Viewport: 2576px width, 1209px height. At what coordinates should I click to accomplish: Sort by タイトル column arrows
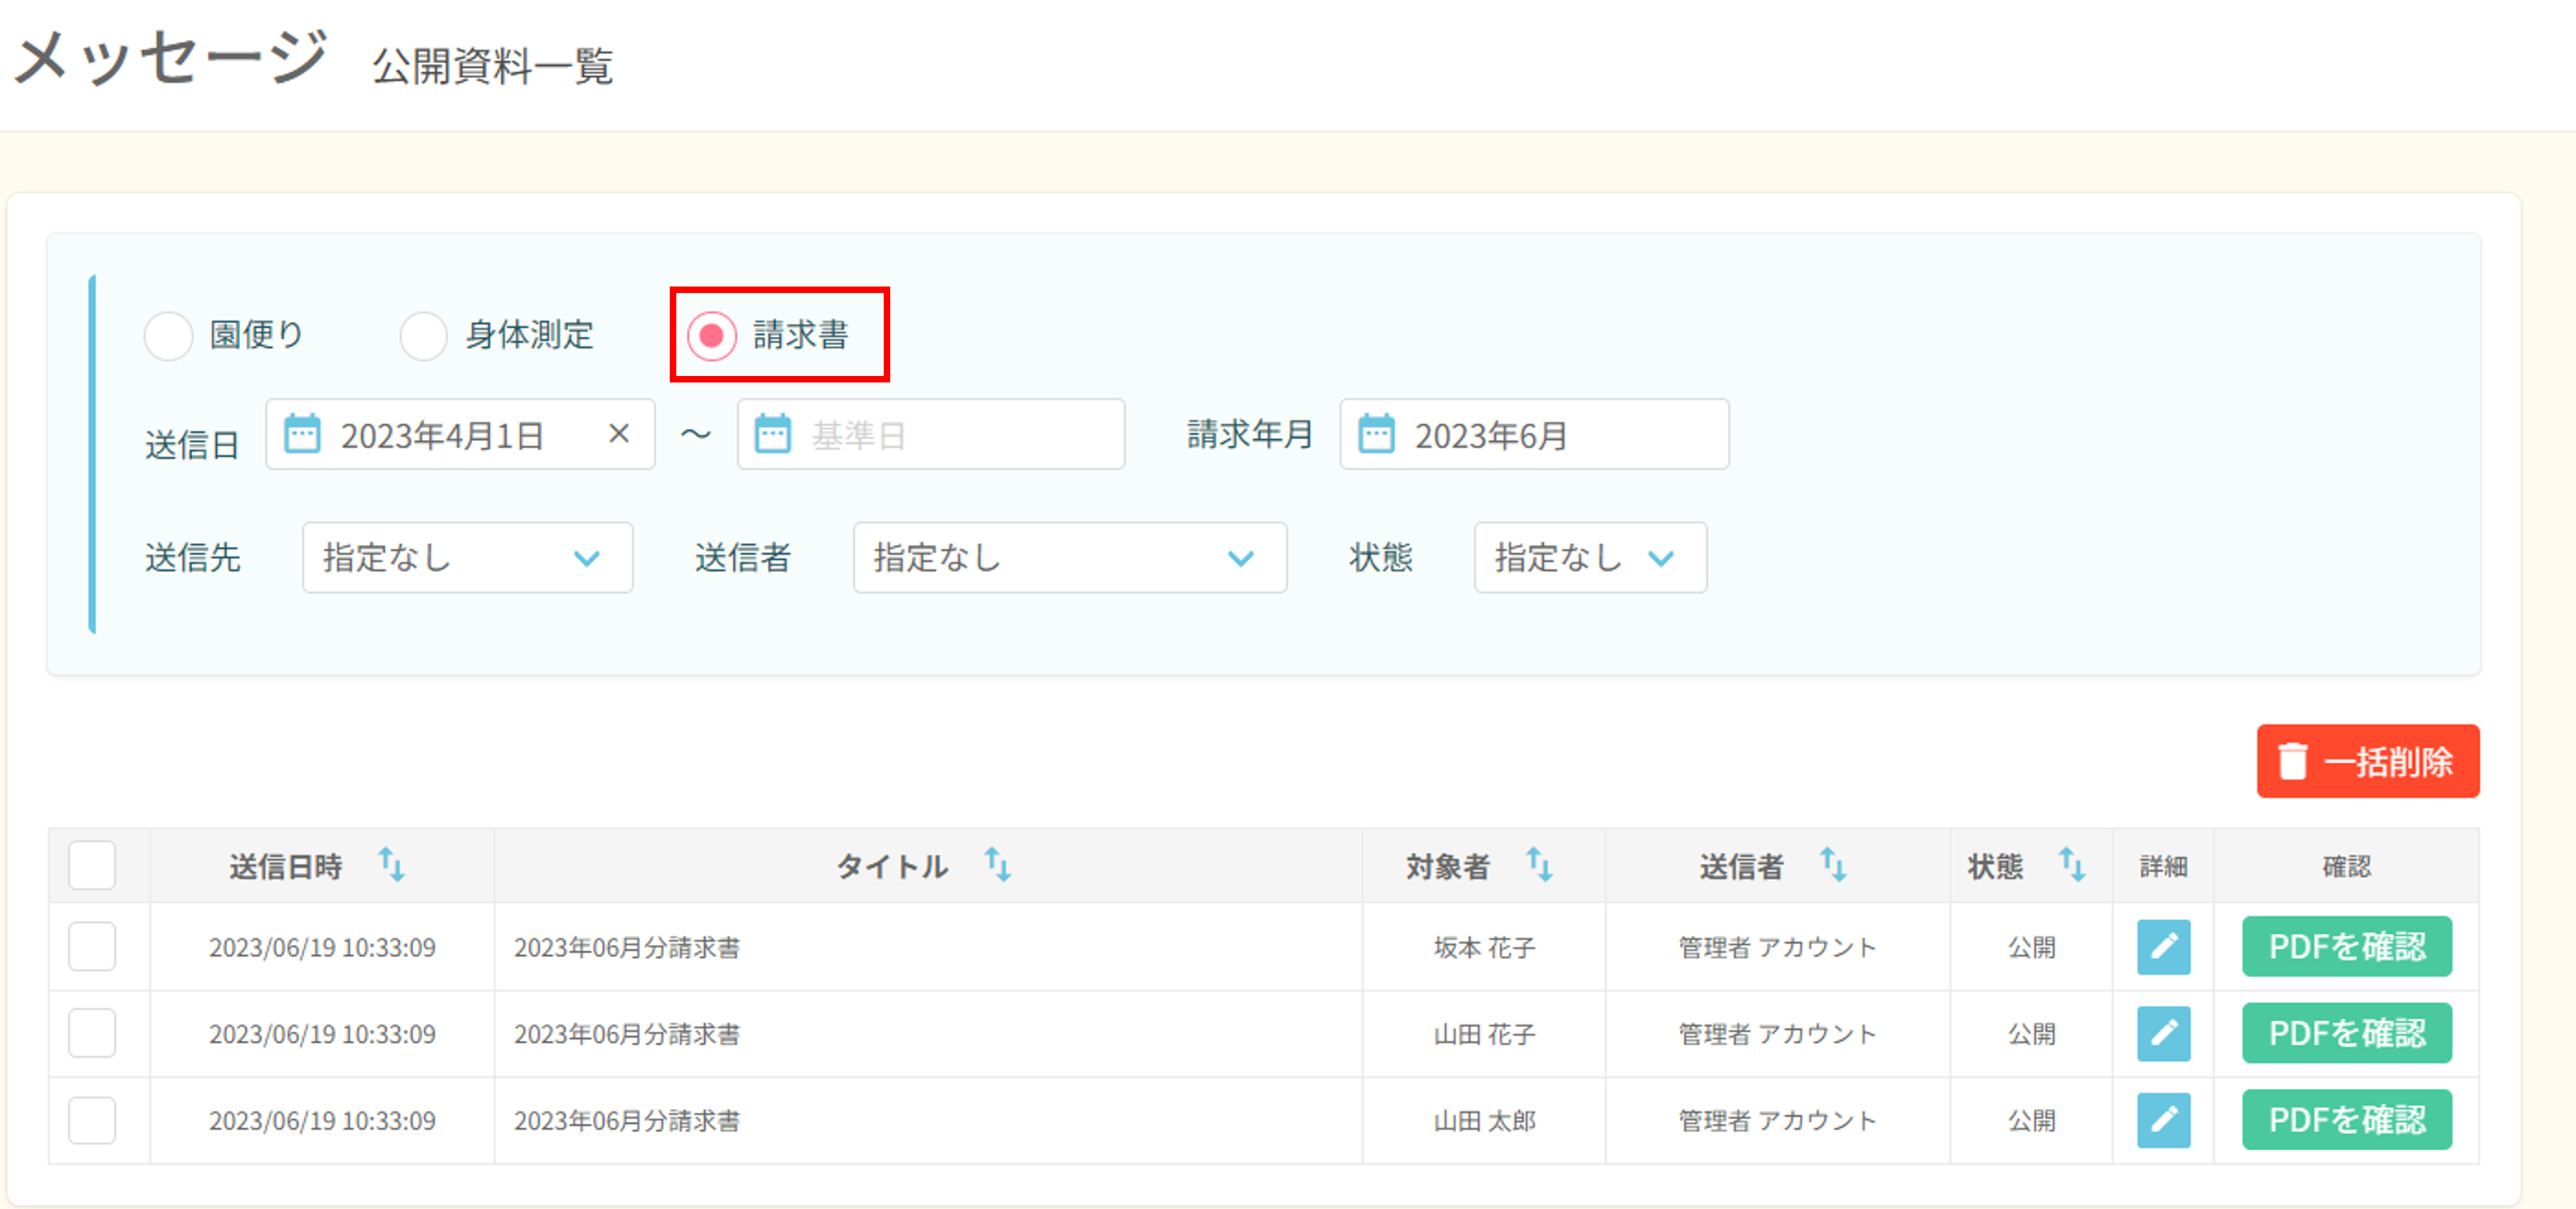click(997, 864)
